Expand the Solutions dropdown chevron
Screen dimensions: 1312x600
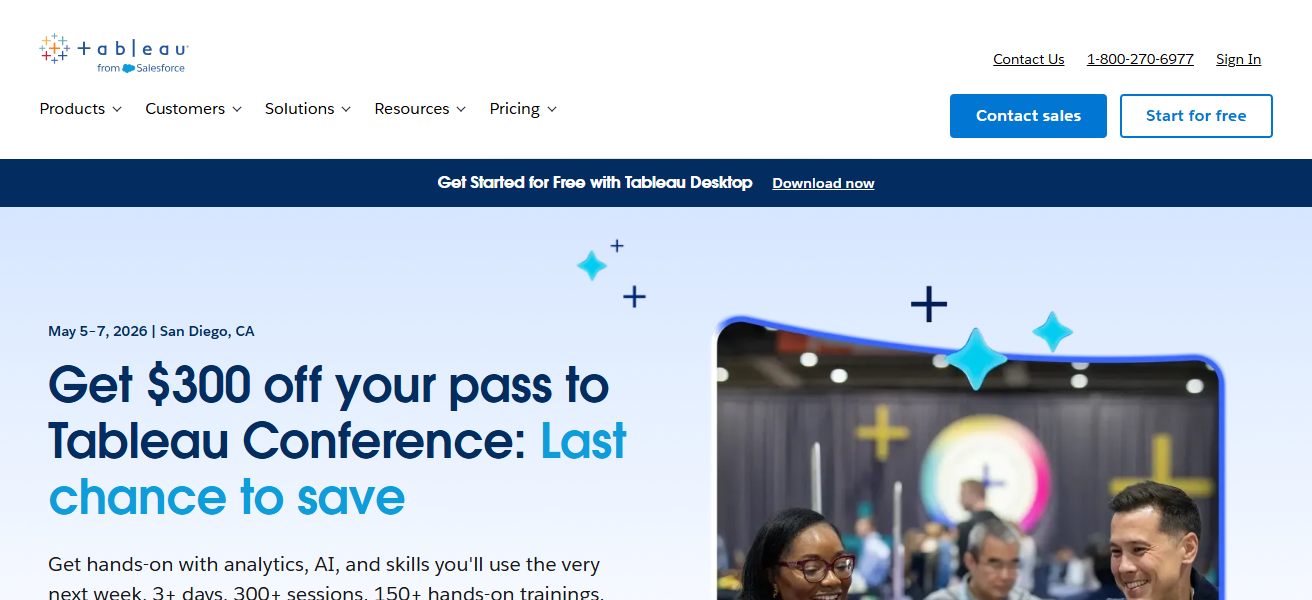[346, 109]
